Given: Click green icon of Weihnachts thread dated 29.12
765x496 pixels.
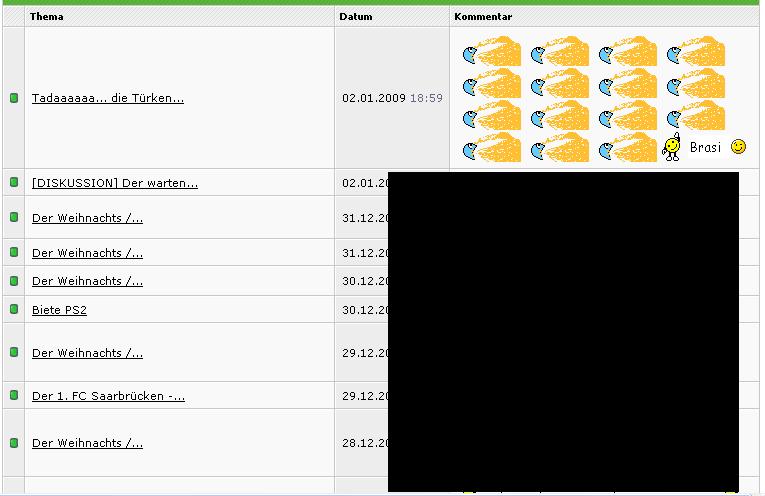Looking at the screenshot, I should (14, 352).
